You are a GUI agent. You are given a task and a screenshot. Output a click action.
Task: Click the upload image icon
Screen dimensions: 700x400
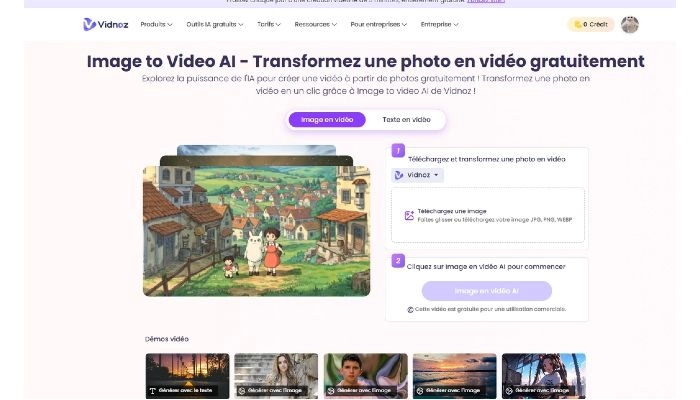409,216
